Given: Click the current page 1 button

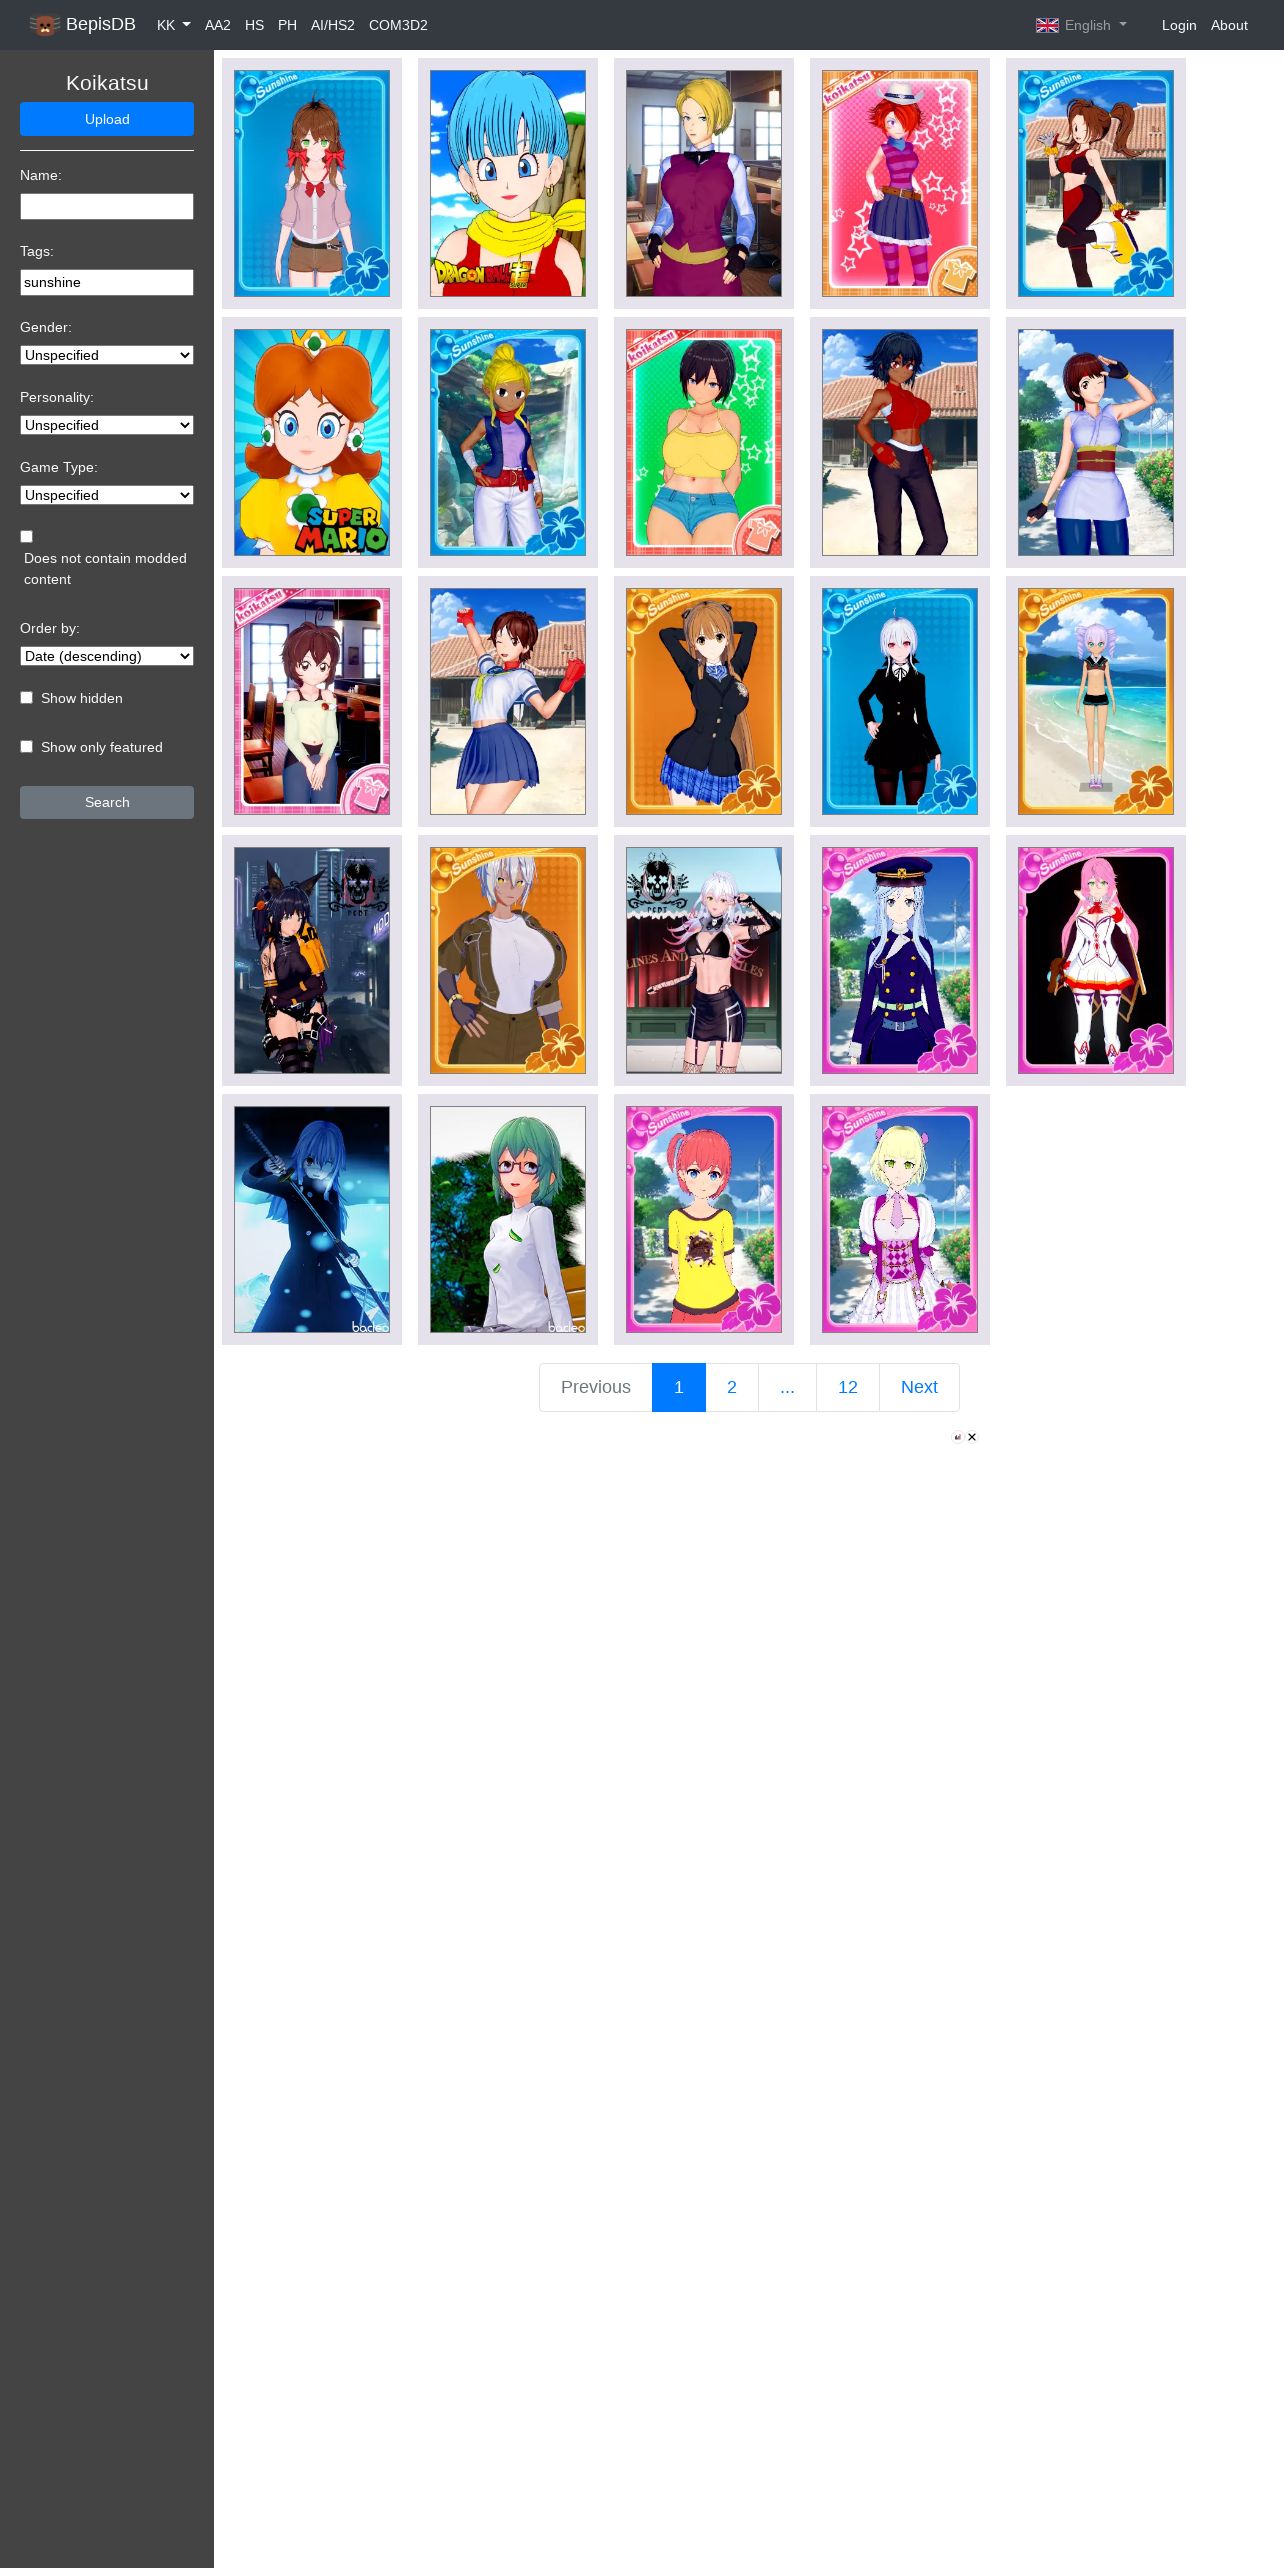Looking at the screenshot, I should click(x=679, y=1387).
